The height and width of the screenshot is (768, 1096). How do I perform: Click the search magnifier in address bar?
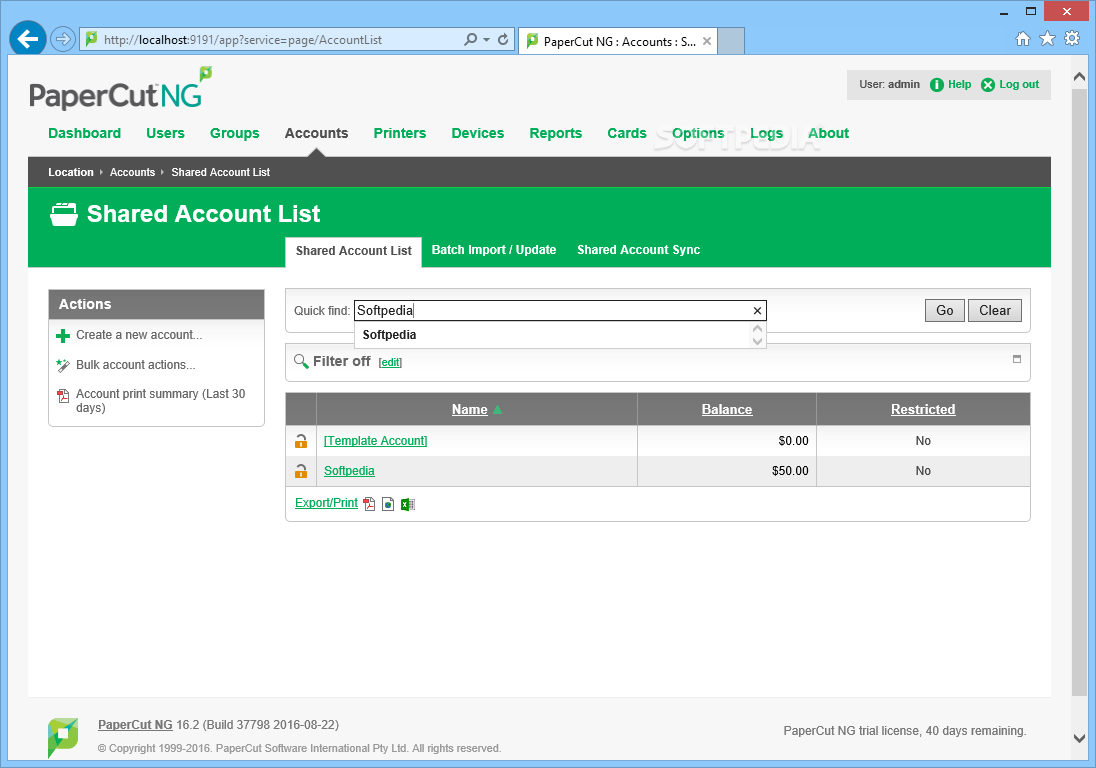[x=471, y=39]
